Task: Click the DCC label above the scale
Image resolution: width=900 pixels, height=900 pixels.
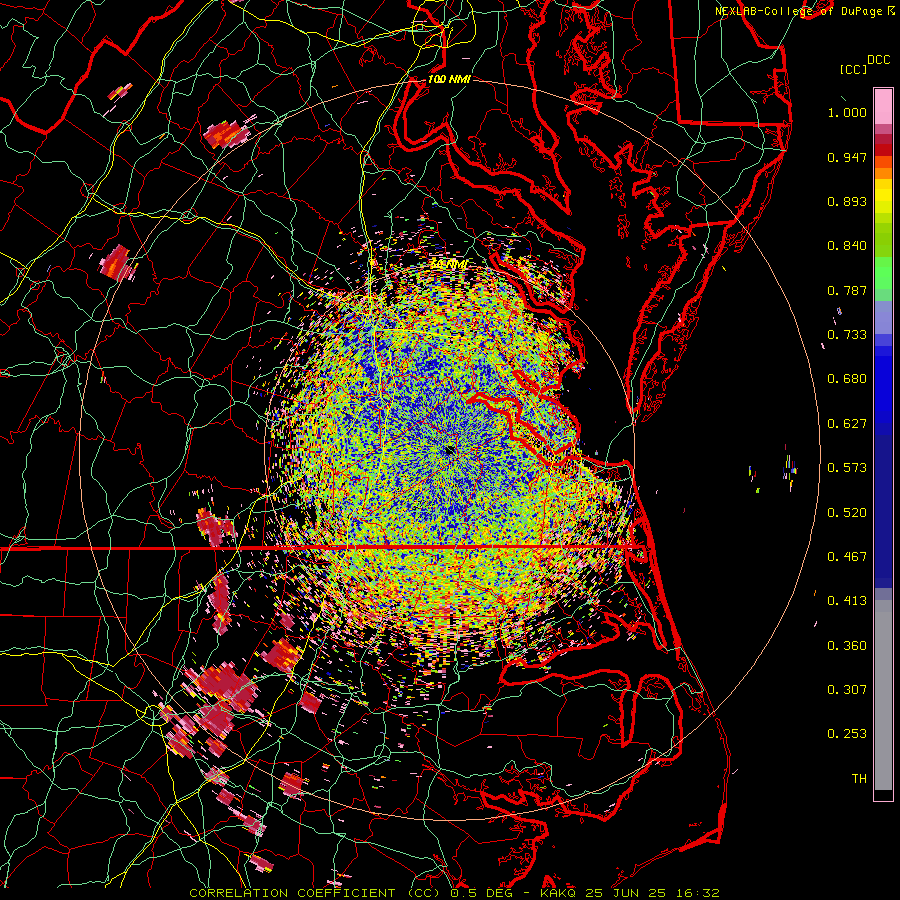Action: 879,60
